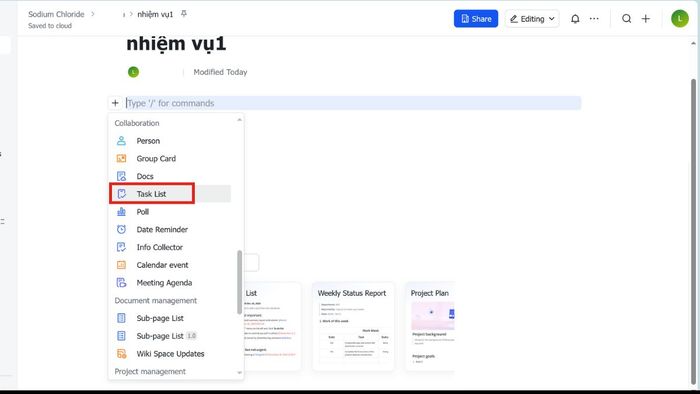Click the Collaboration section header
Image resolution: width=700 pixels, height=394 pixels.
coord(137,123)
